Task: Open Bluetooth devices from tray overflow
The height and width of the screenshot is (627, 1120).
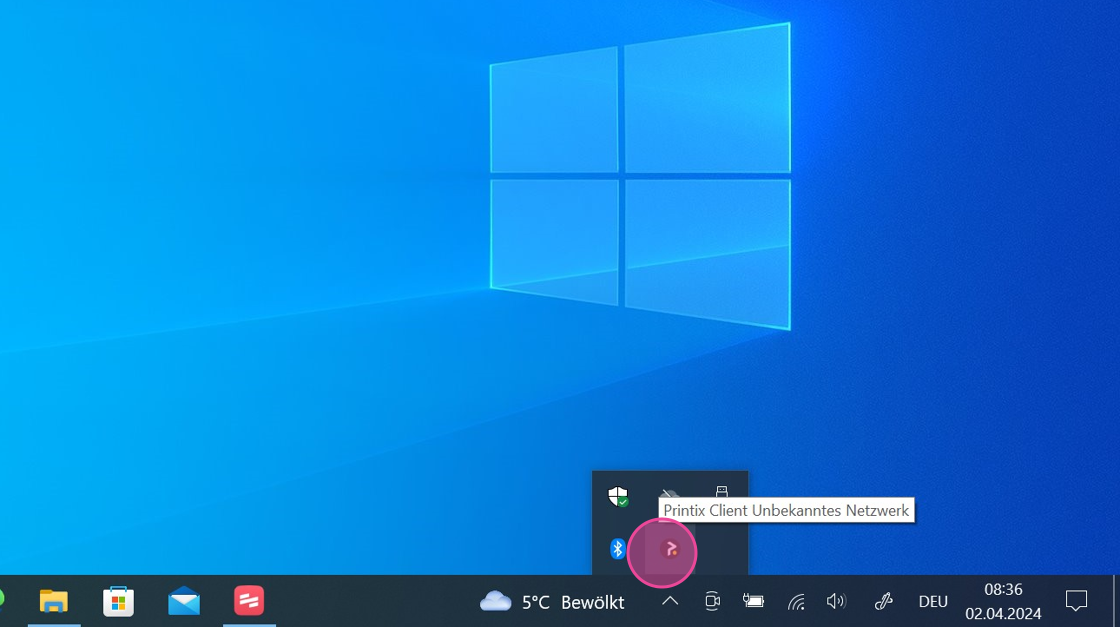Action: [x=618, y=549]
